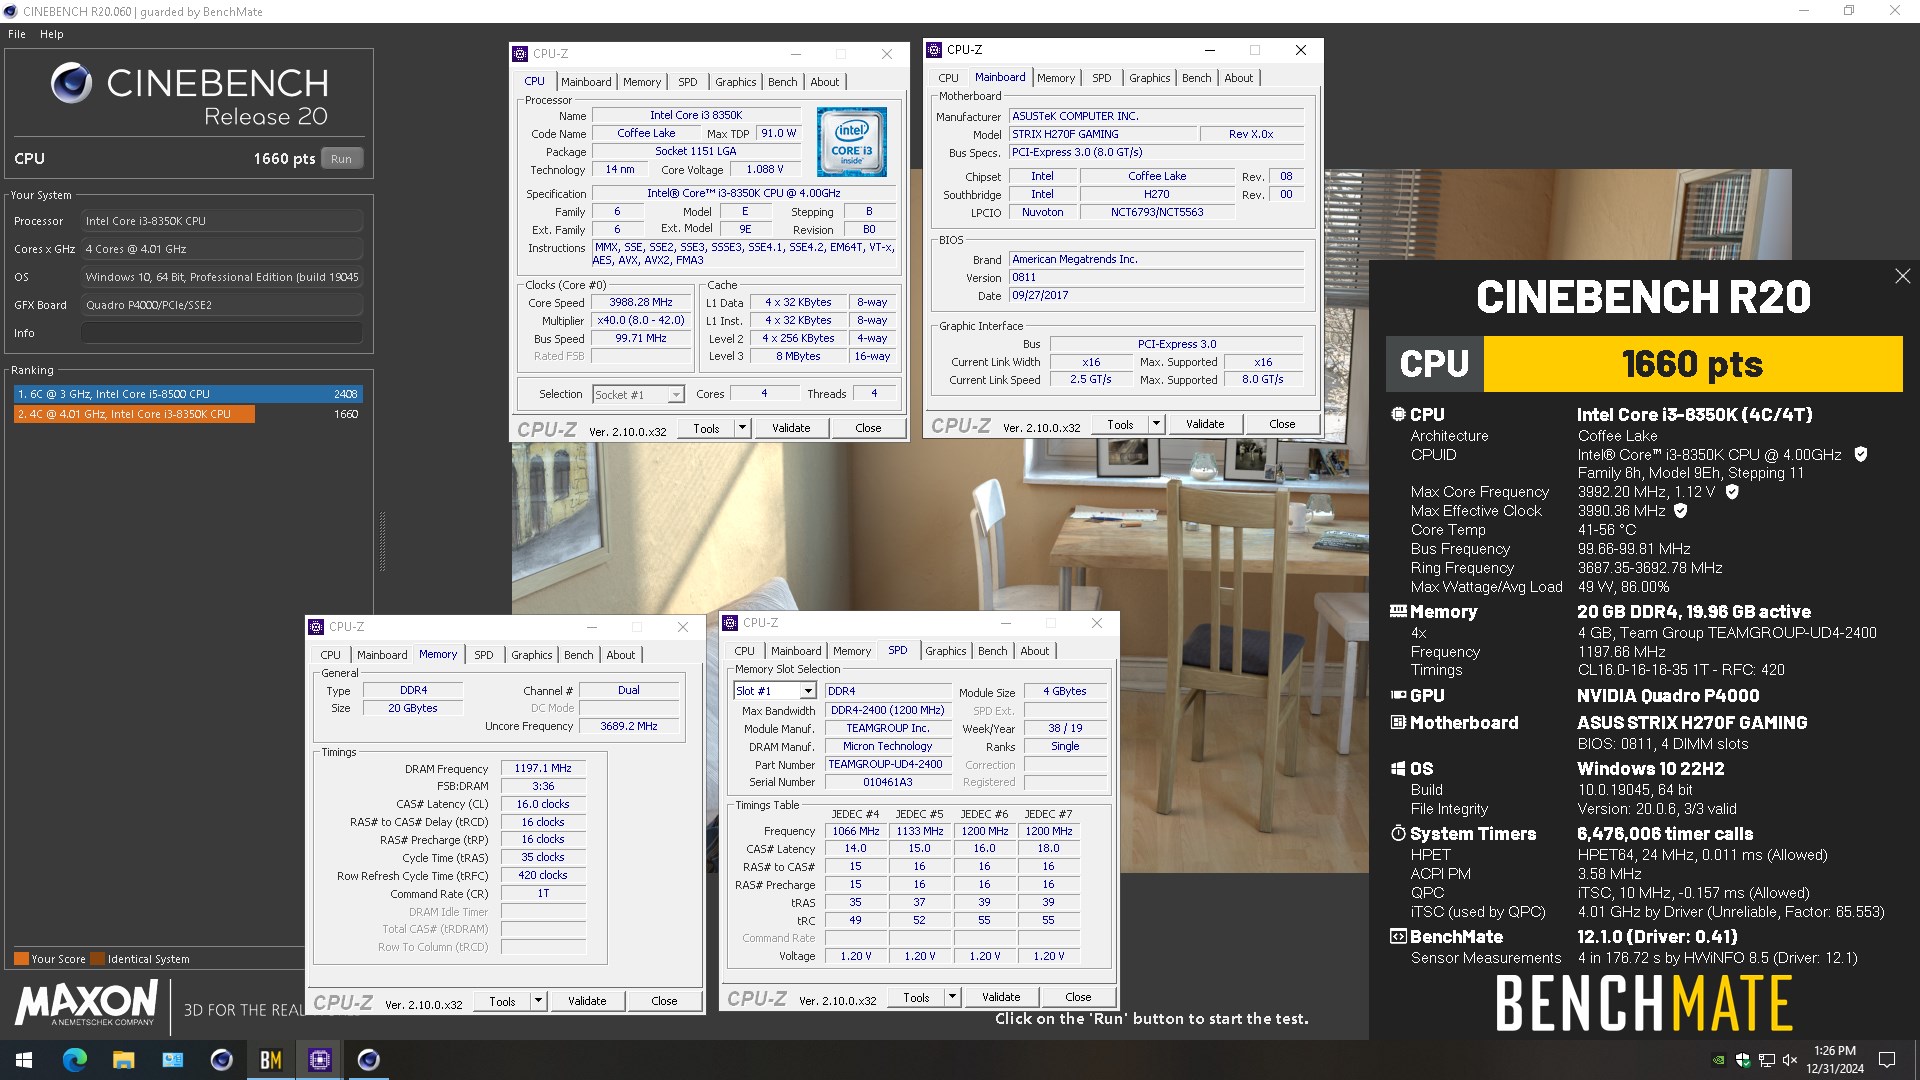Viewport: 1920px width, 1080px height.
Task: Select the i5-8500 ranking entry
Action: [188, 394]
